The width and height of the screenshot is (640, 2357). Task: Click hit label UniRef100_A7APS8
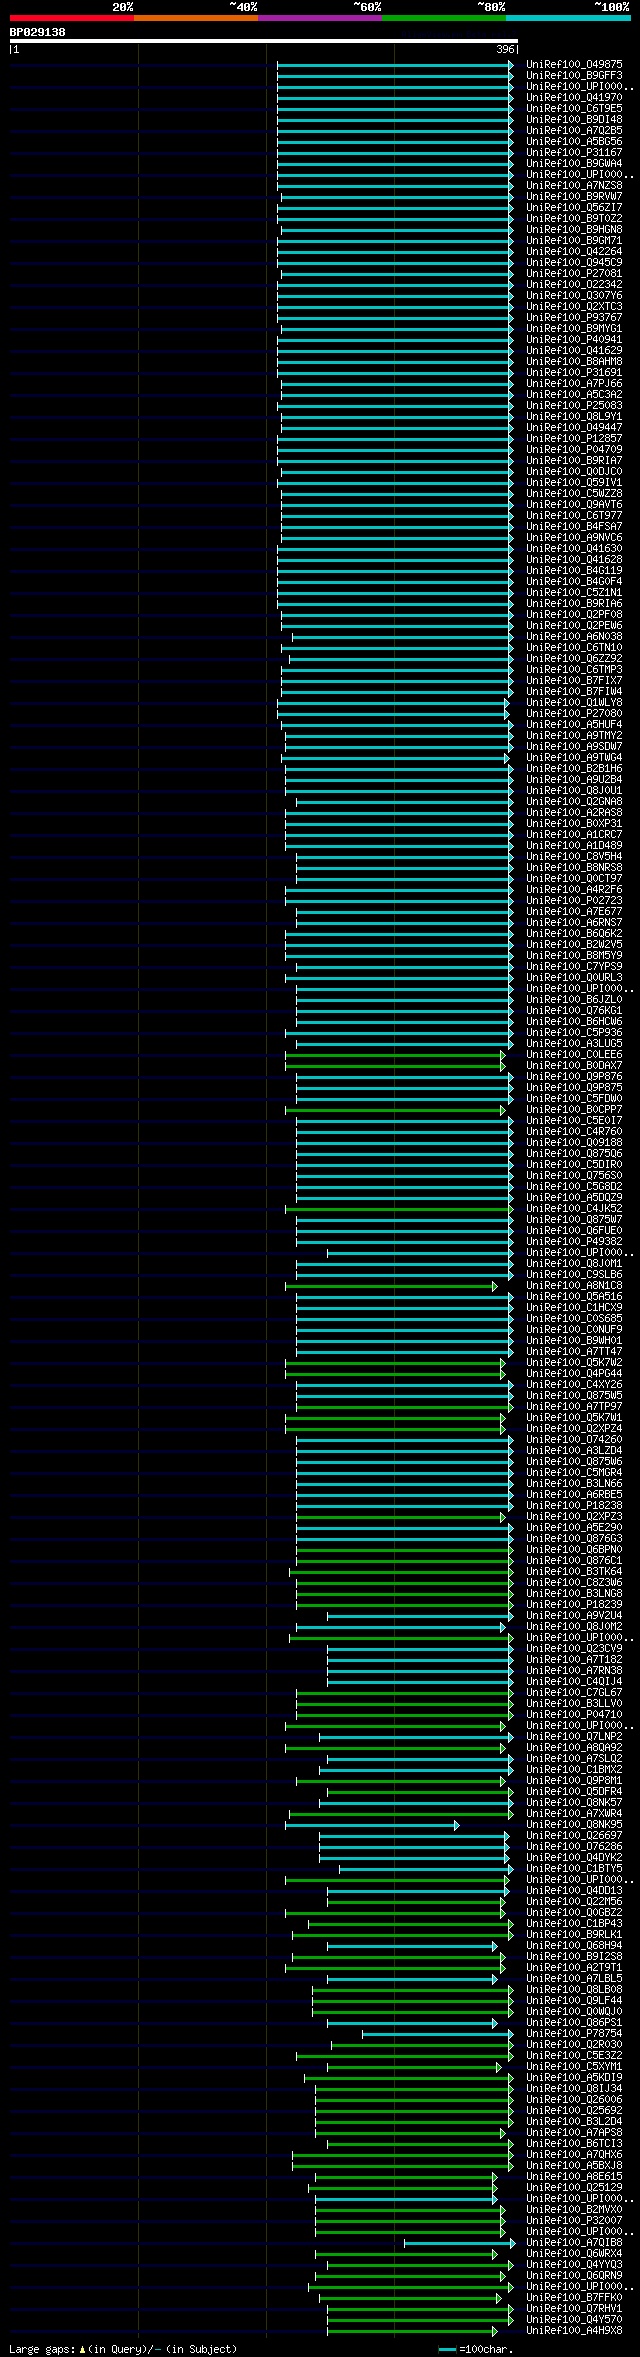(x=574, y=2132)
